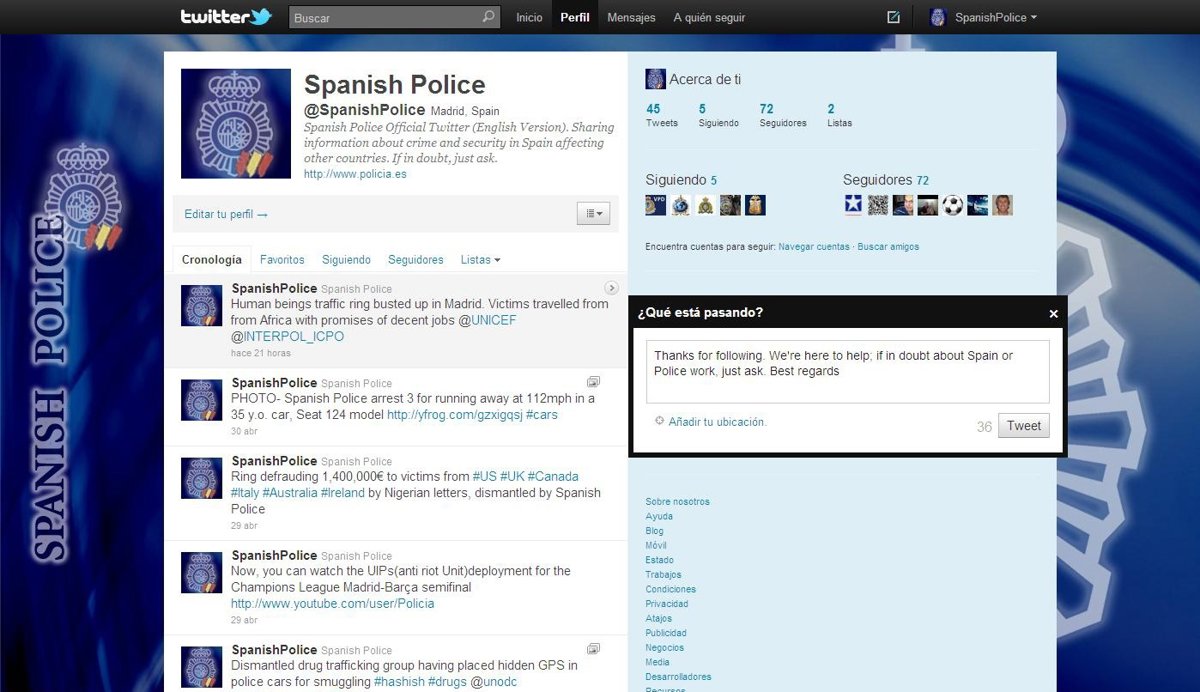Click the location icon beside Añadir tu ubicación
The image size is (1200, 692).
pyautogui.click(x=659, y=421)
